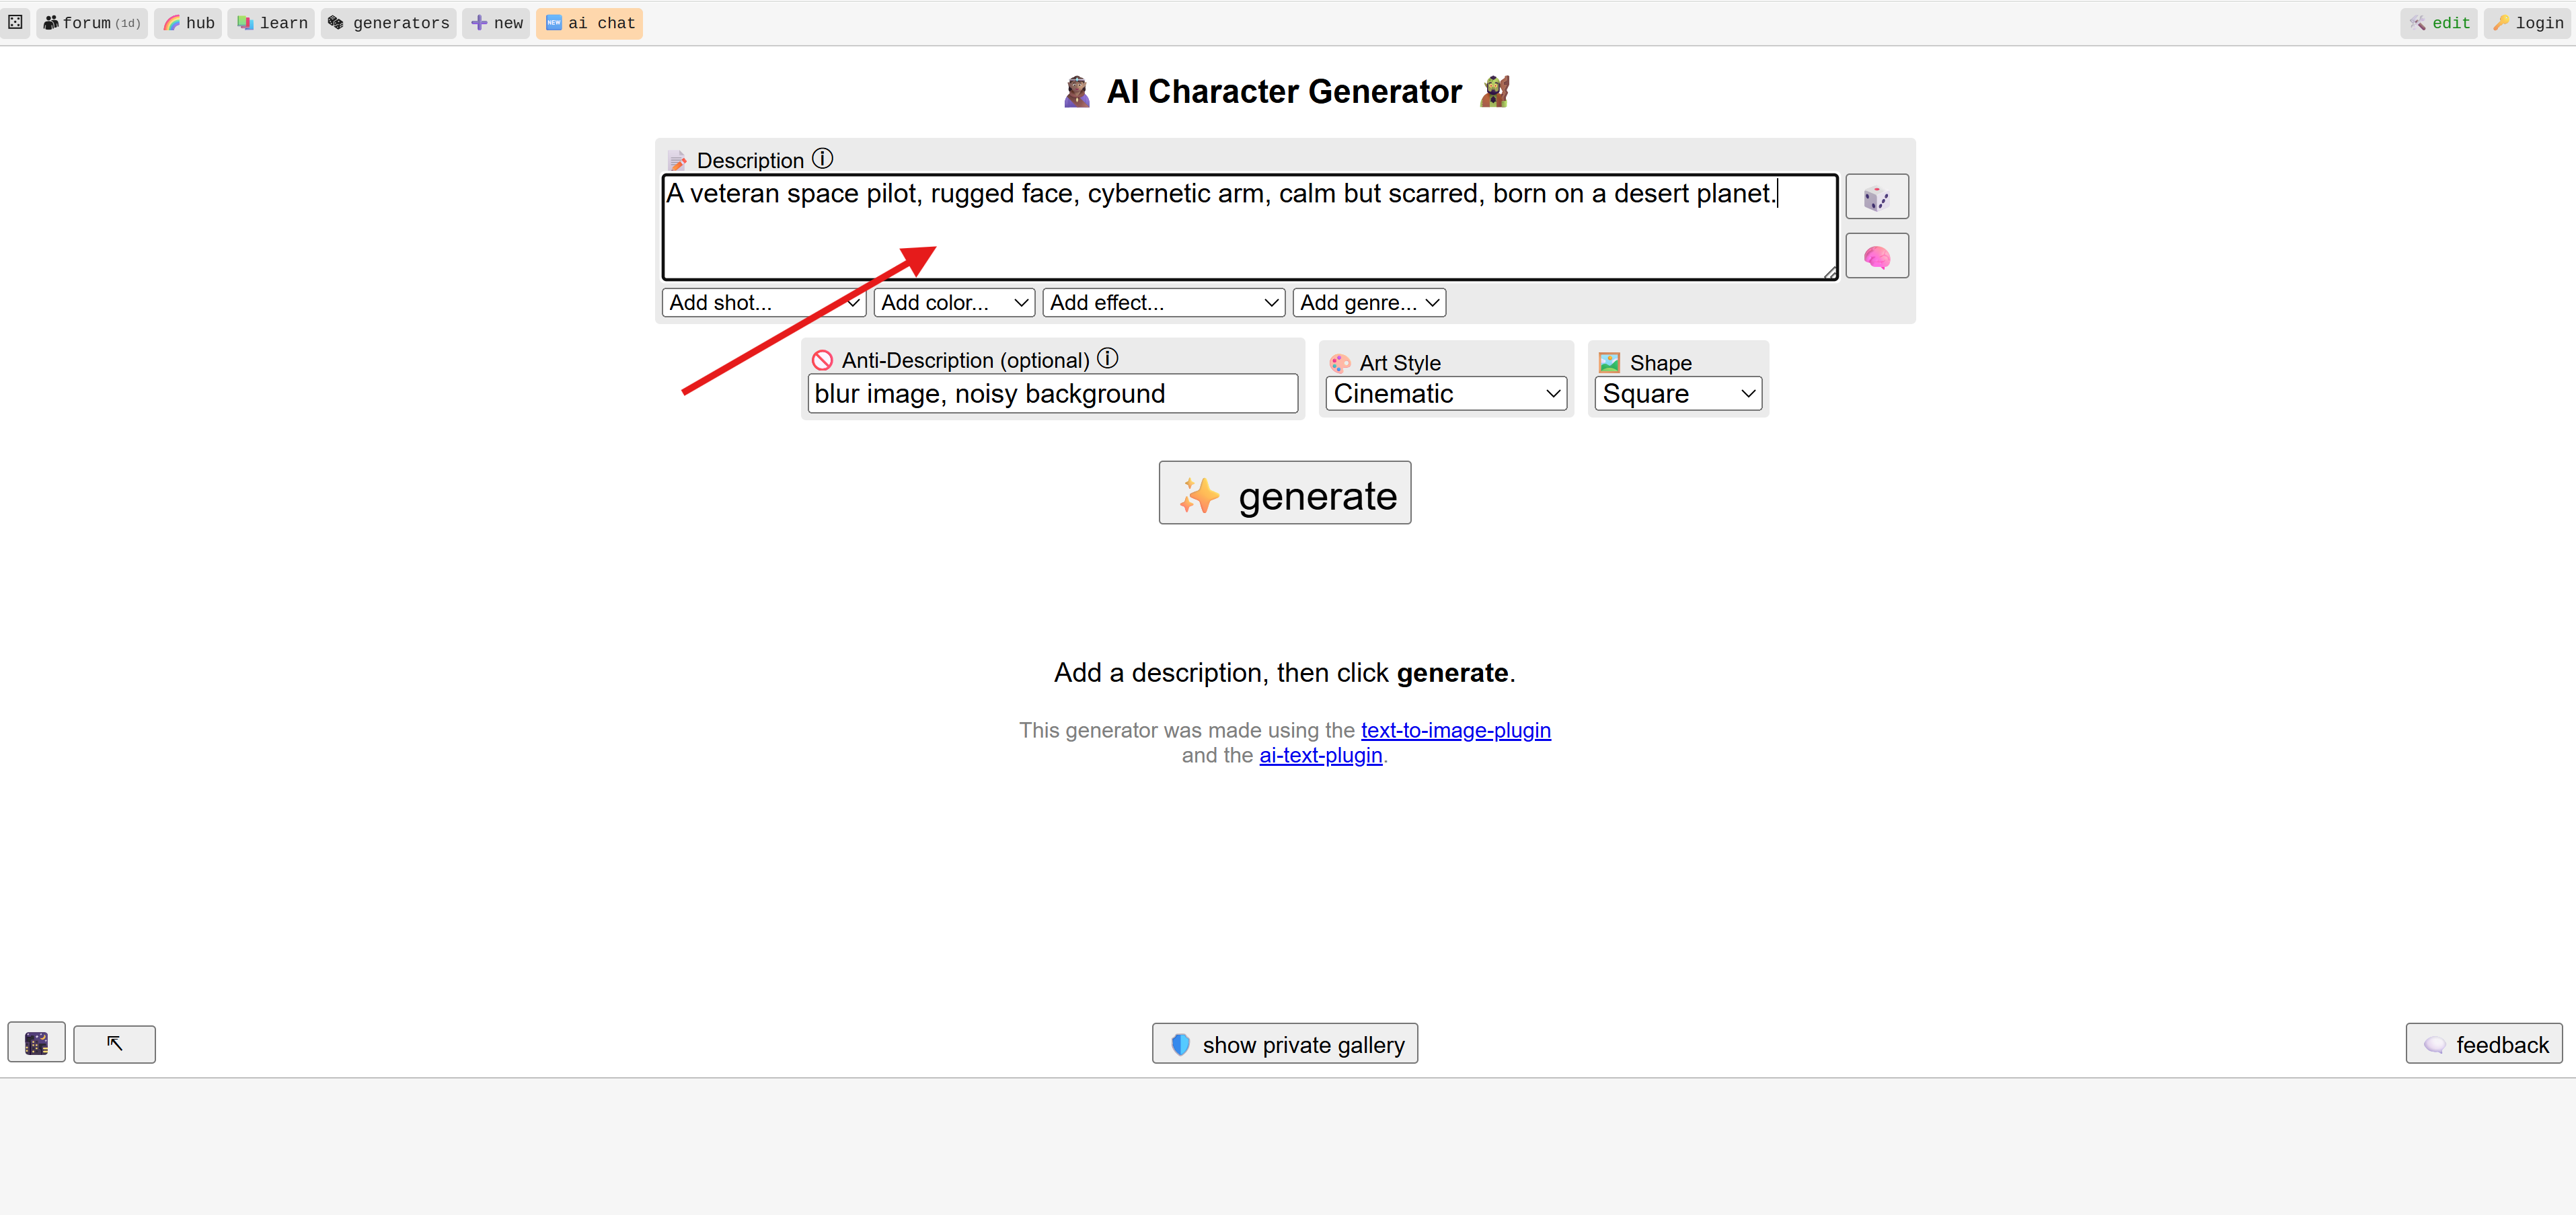Expand the Add genre dropdown
2576x1215 pixels.
[x=1368, y=302]
